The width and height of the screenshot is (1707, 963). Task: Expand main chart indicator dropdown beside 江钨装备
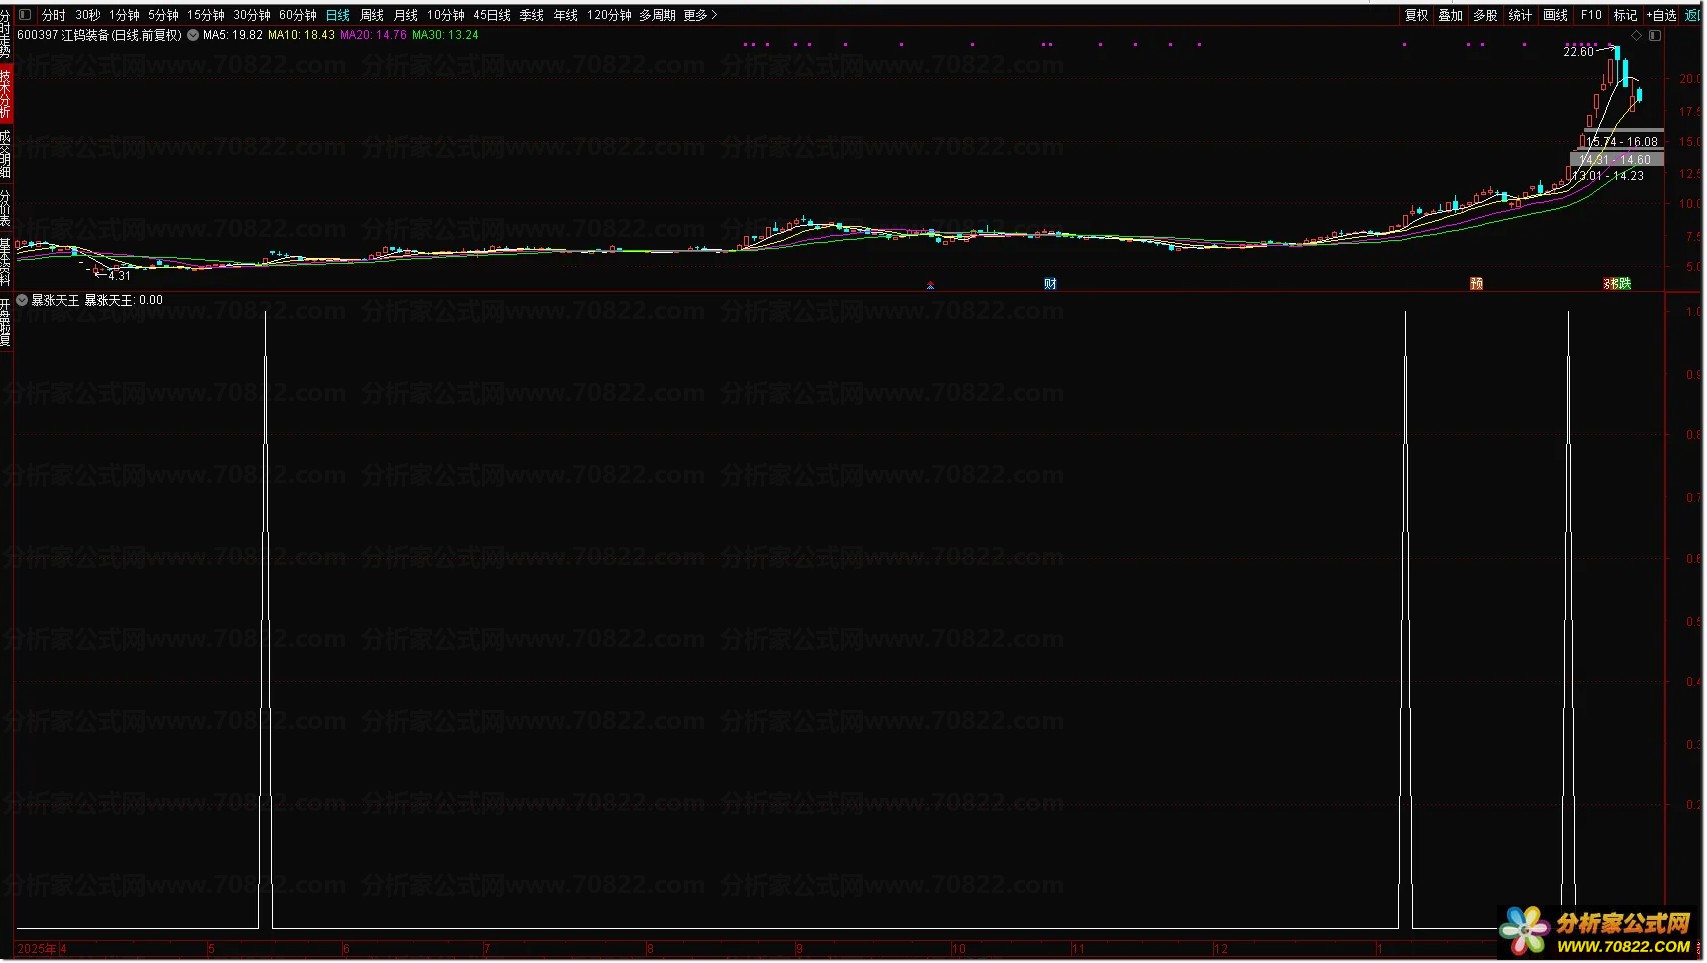tap(193, 35)
